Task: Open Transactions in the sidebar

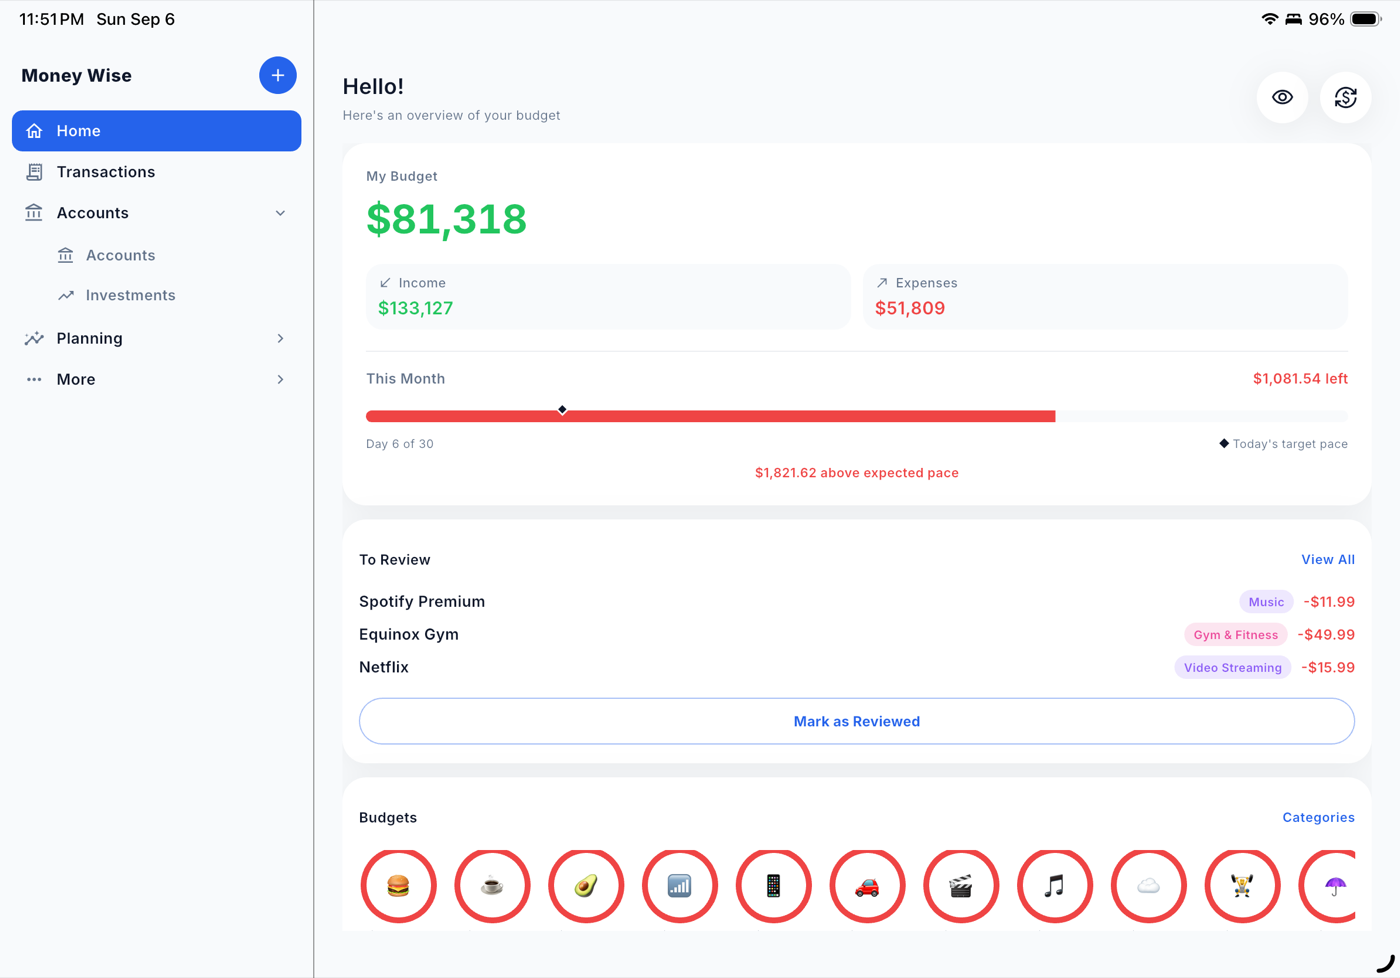Action: [156, 172]
